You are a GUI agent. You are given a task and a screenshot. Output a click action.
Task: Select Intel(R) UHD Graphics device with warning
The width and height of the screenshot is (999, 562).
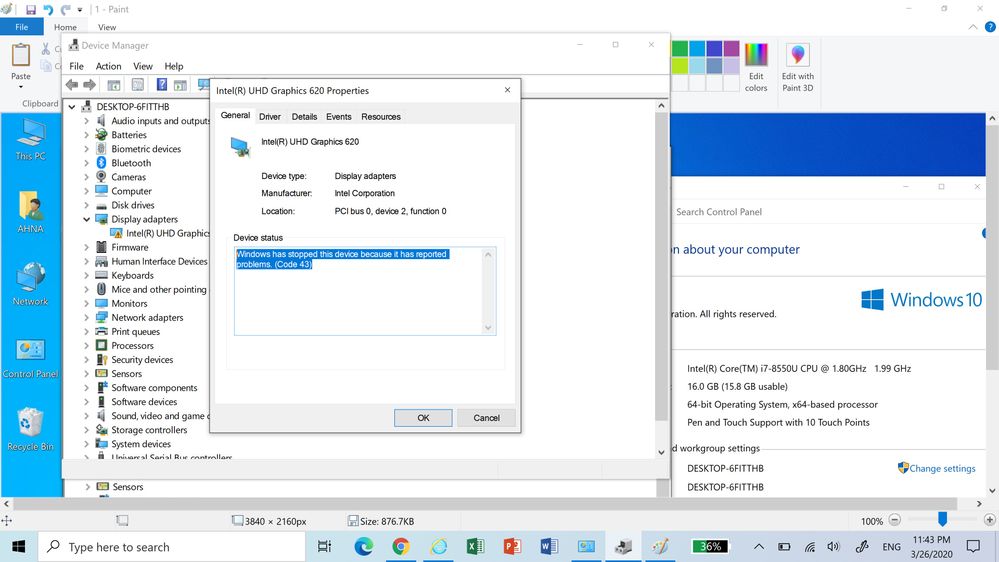[161, 233]
